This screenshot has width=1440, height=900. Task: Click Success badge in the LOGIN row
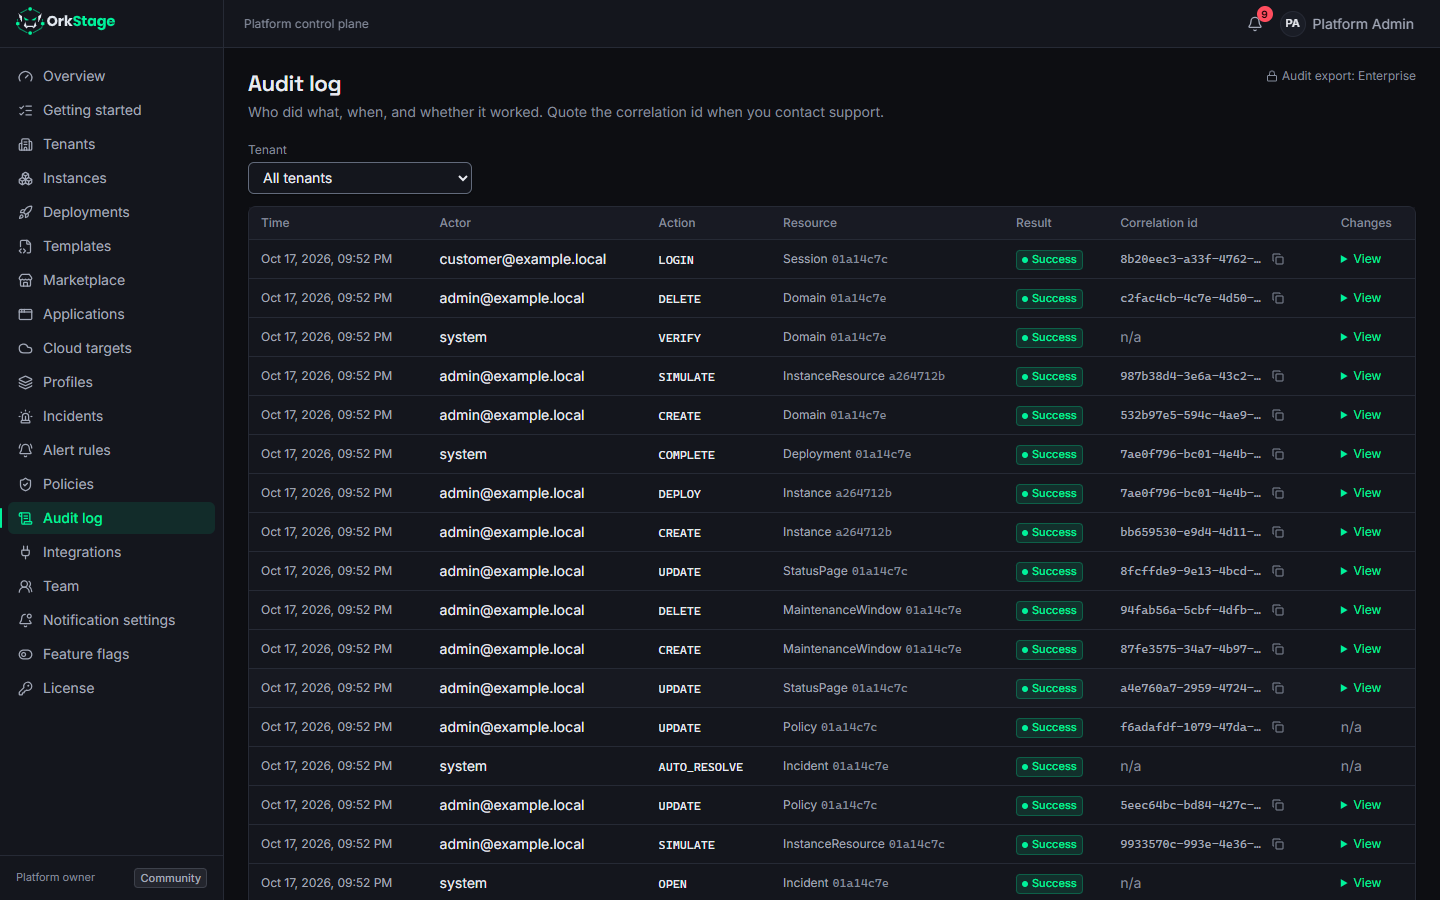point(1049,259)
